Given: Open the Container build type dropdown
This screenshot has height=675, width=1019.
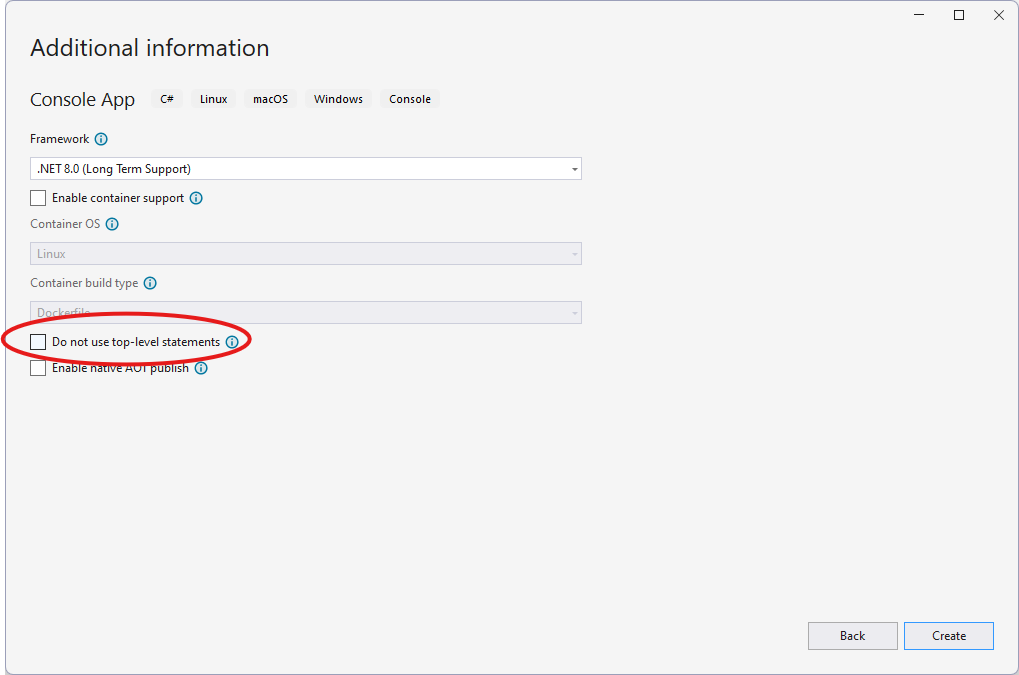Looking at the screenshot, I should (305, 313).
